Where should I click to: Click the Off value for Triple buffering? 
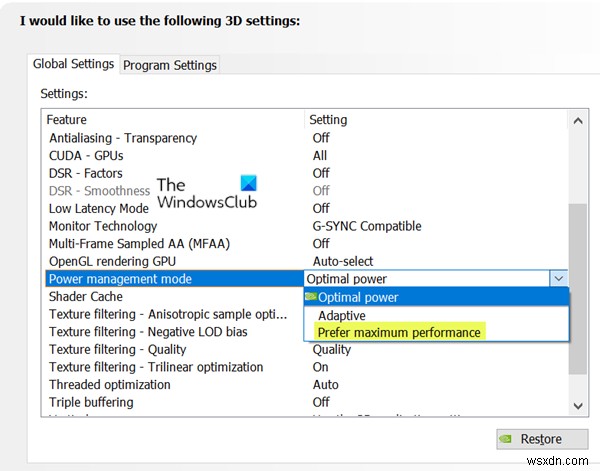[x=321, y=402]
